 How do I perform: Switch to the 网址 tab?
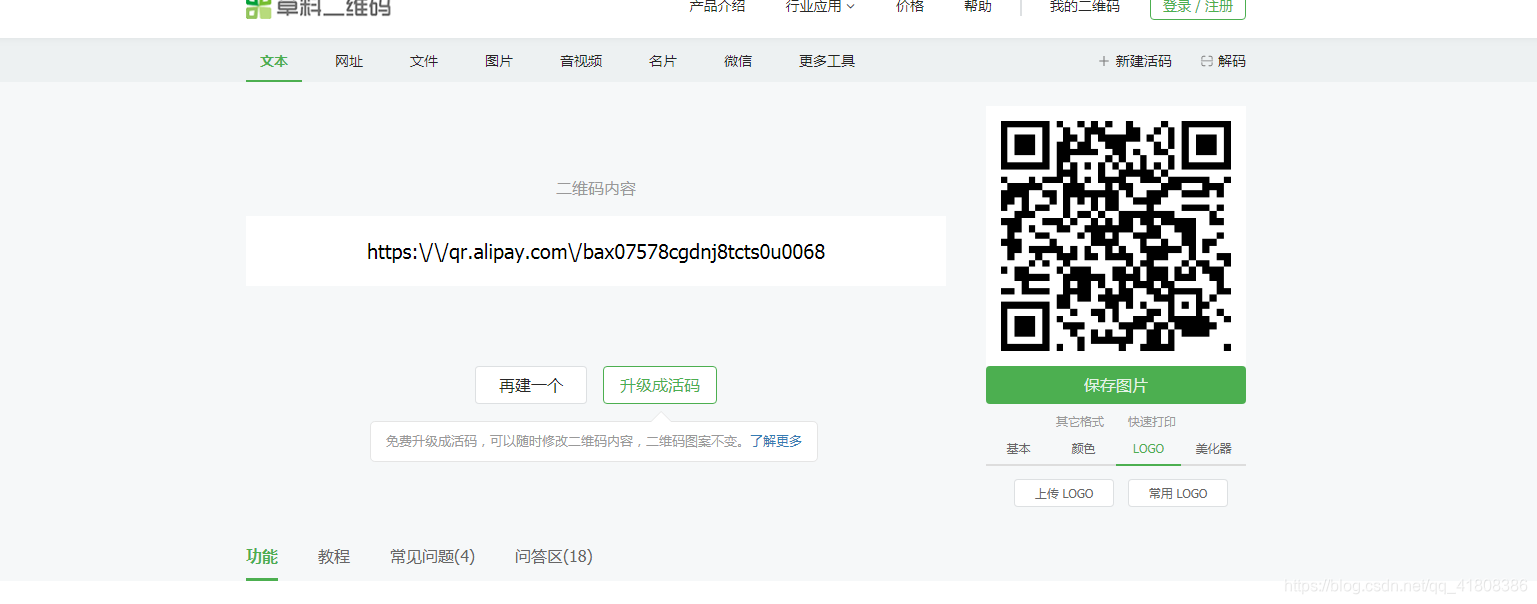(x=349, y=61)
